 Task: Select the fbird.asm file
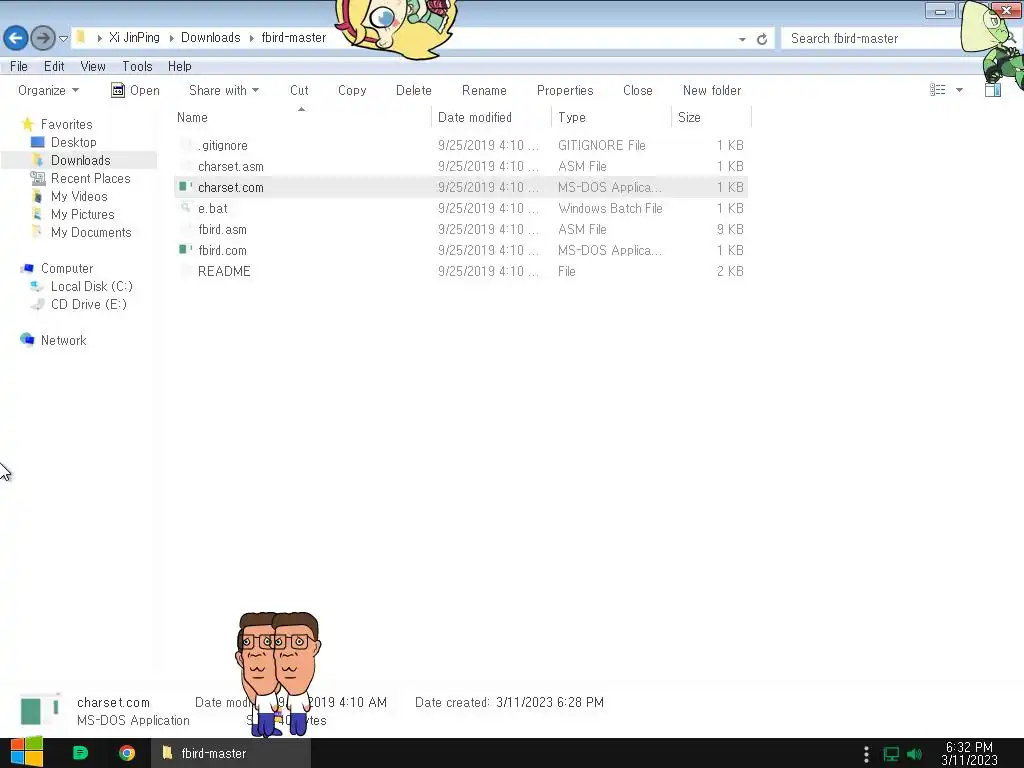point(460,229)
